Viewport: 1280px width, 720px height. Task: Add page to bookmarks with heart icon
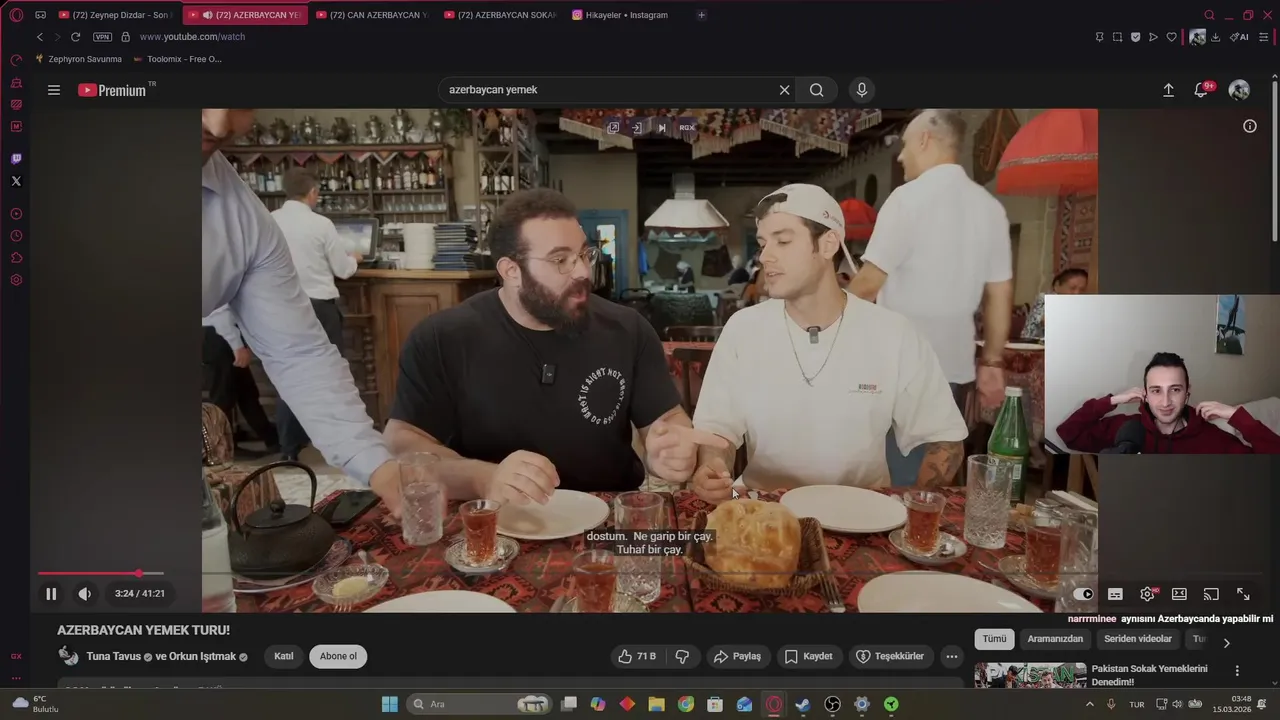point(1172,37)
